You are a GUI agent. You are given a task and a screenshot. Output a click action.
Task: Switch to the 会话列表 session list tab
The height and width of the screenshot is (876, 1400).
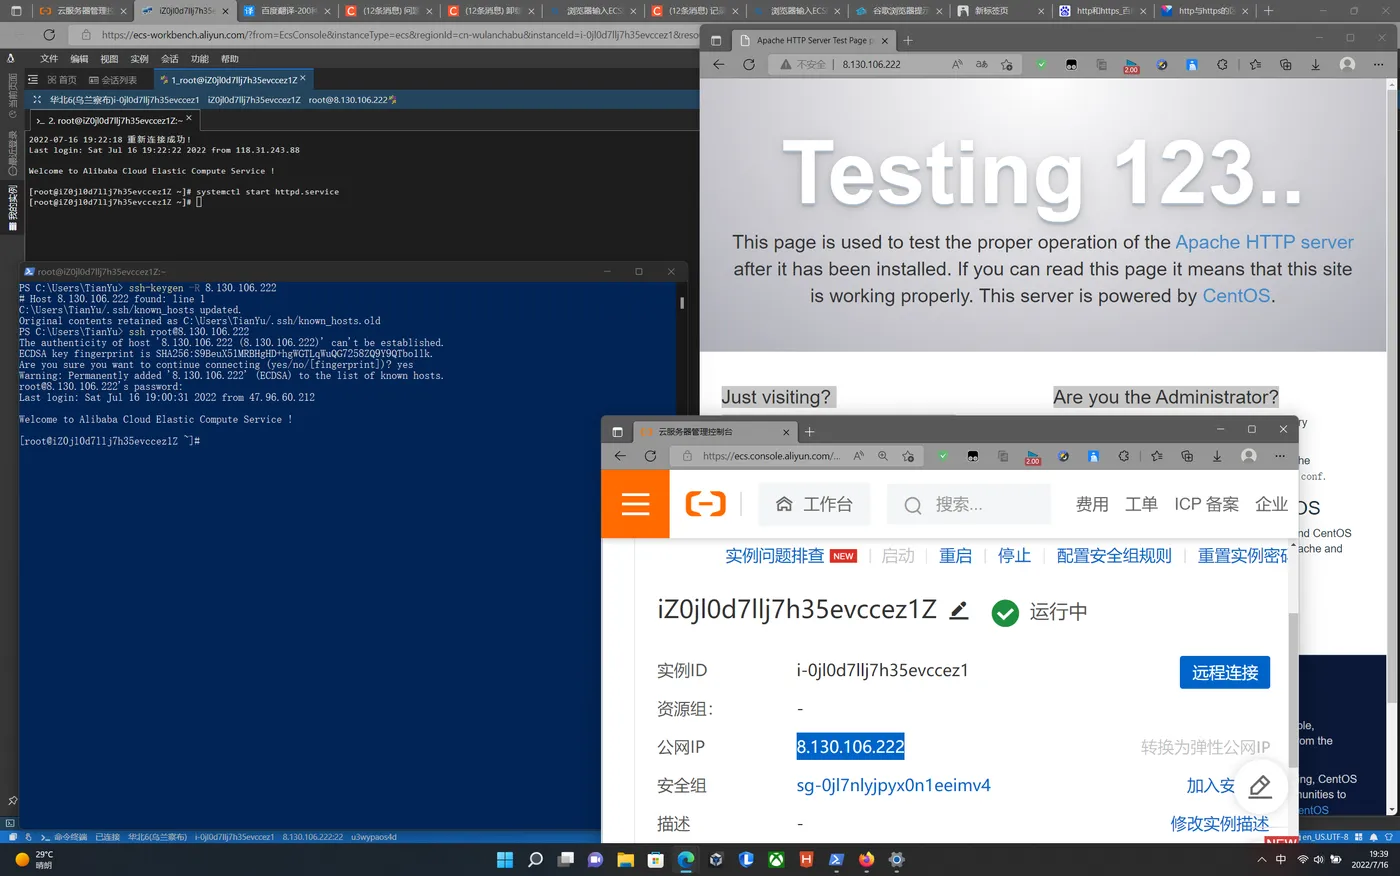tap(112, 80)
